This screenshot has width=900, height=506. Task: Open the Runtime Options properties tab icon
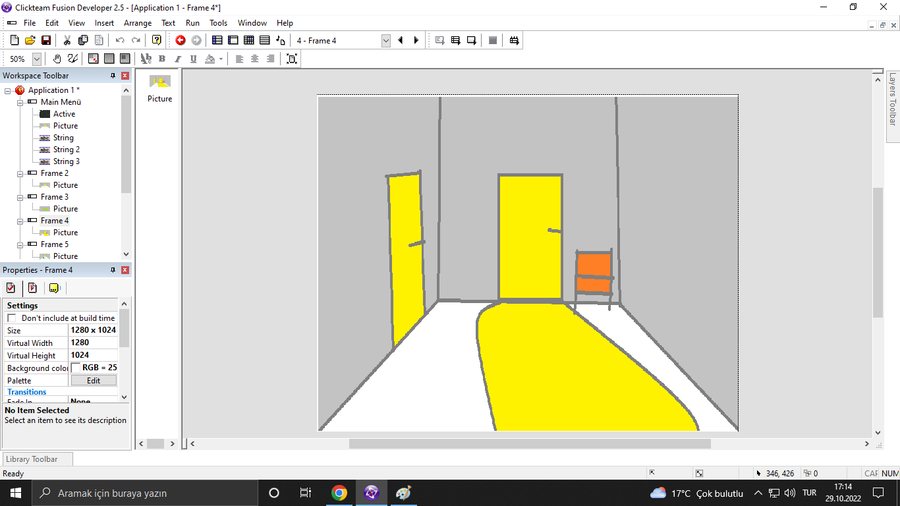click(32, 288)
